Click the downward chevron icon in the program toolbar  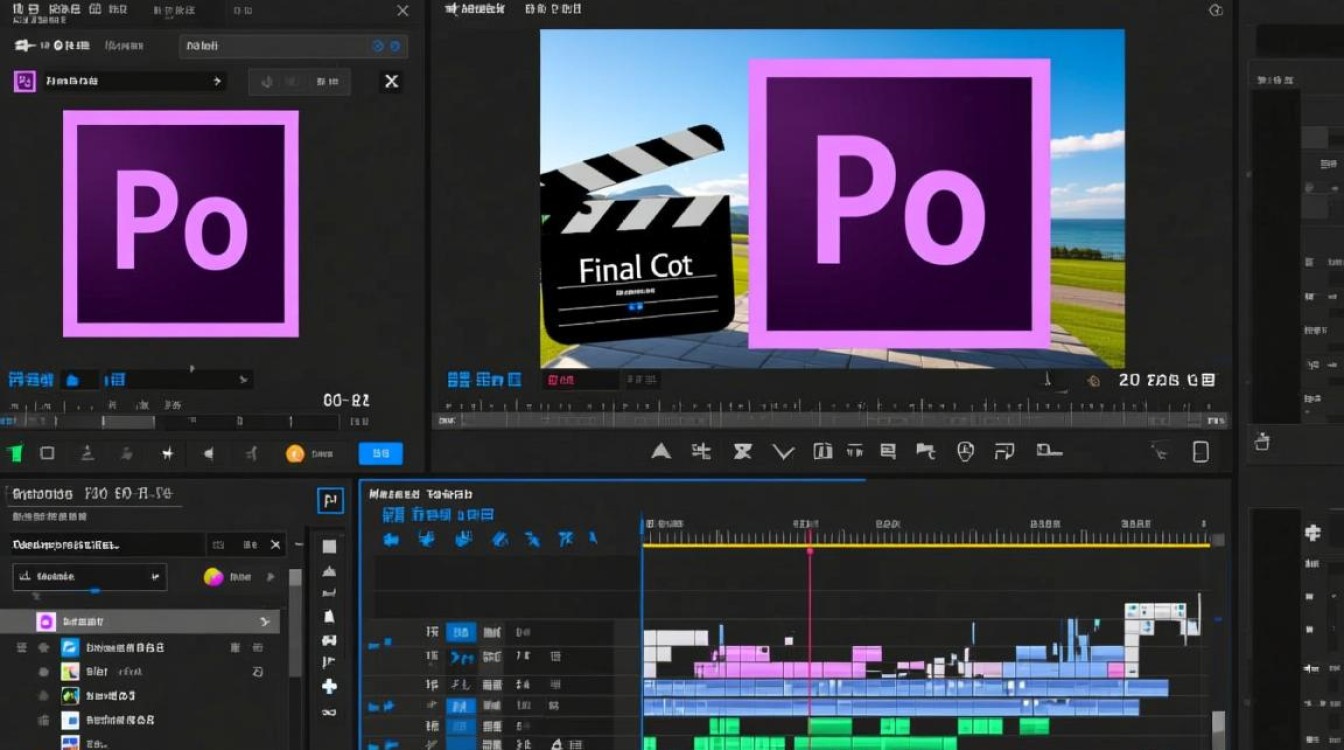pos(783,453)
